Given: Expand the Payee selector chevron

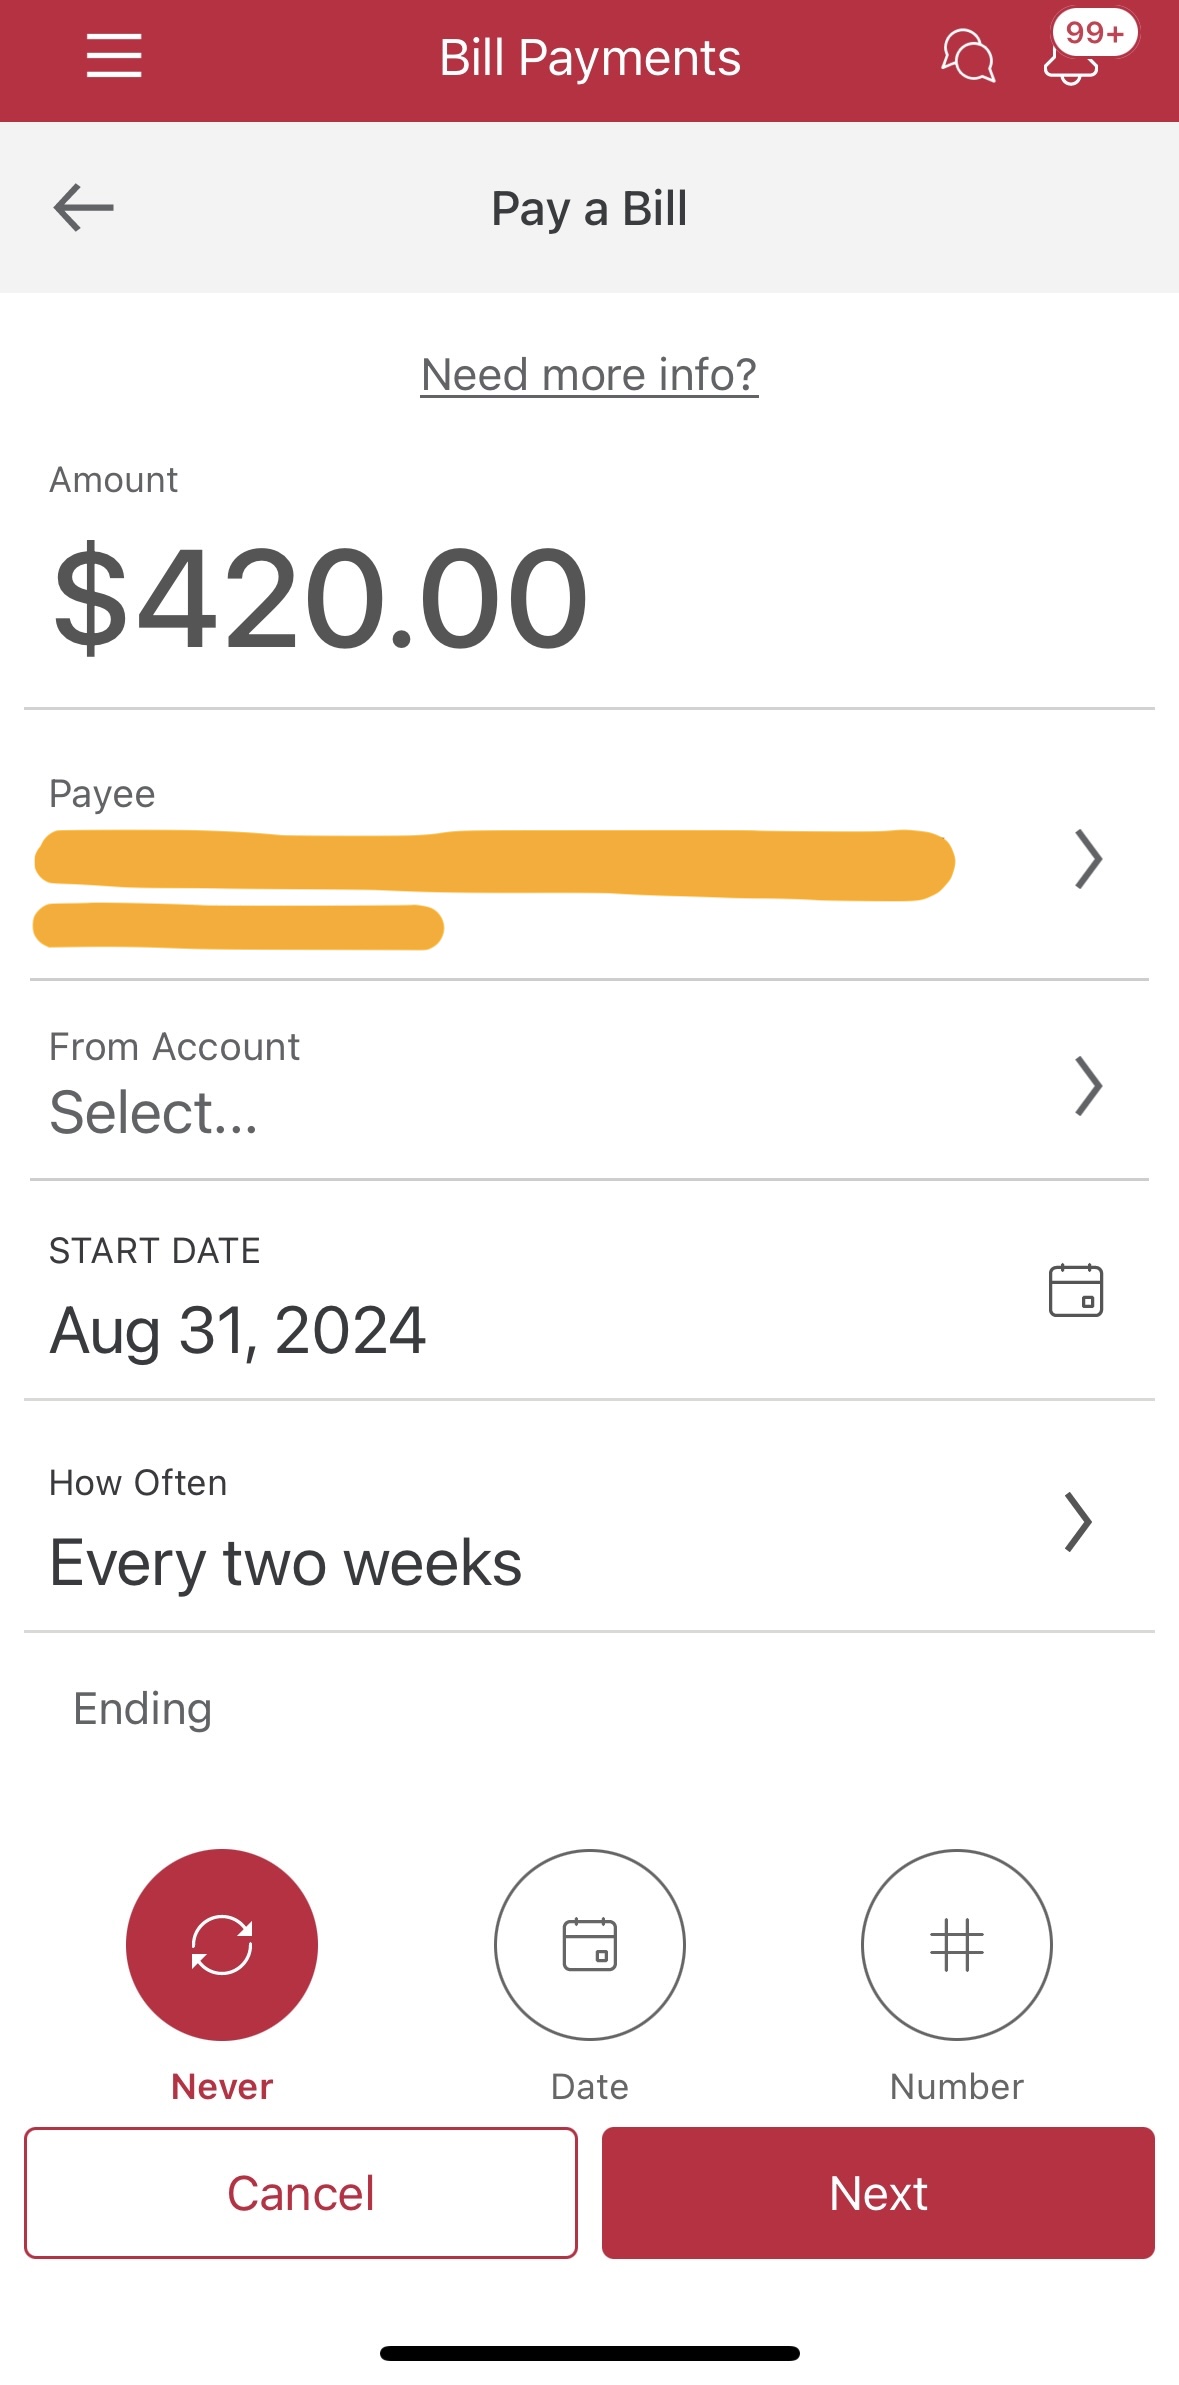Looking at the screenshot, I should tap(1088, 859).
